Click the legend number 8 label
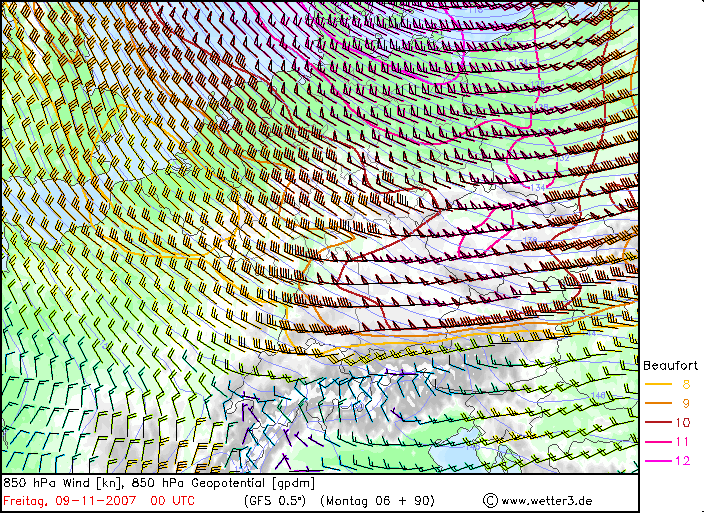This screenshot has width=704, height=513. click(685, 384)
